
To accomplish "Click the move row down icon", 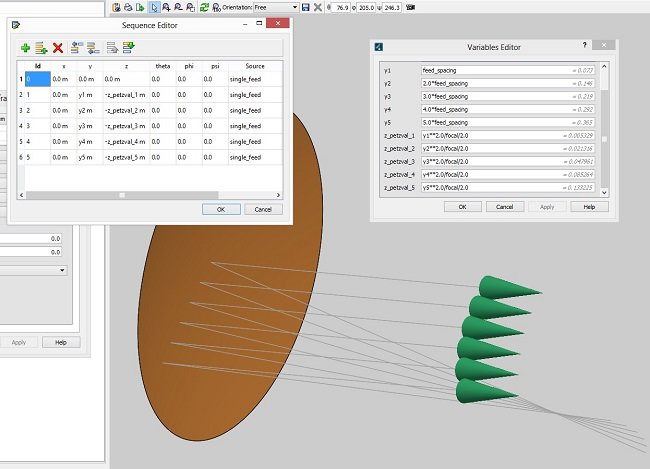I will coord(92,47).
